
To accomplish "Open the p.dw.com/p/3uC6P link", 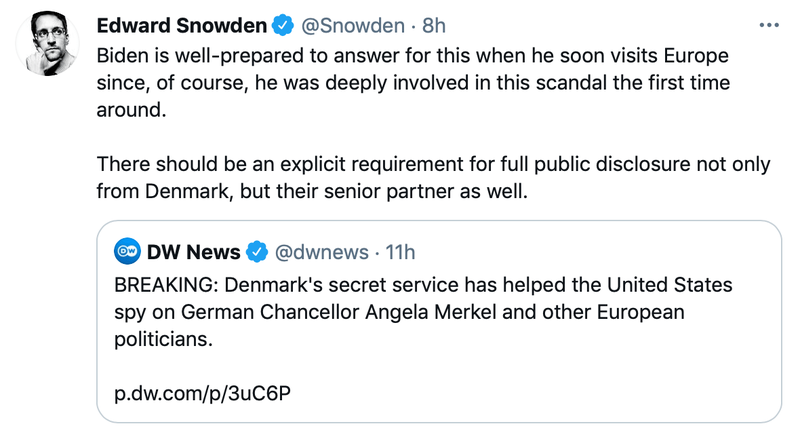I will [202, 391].
